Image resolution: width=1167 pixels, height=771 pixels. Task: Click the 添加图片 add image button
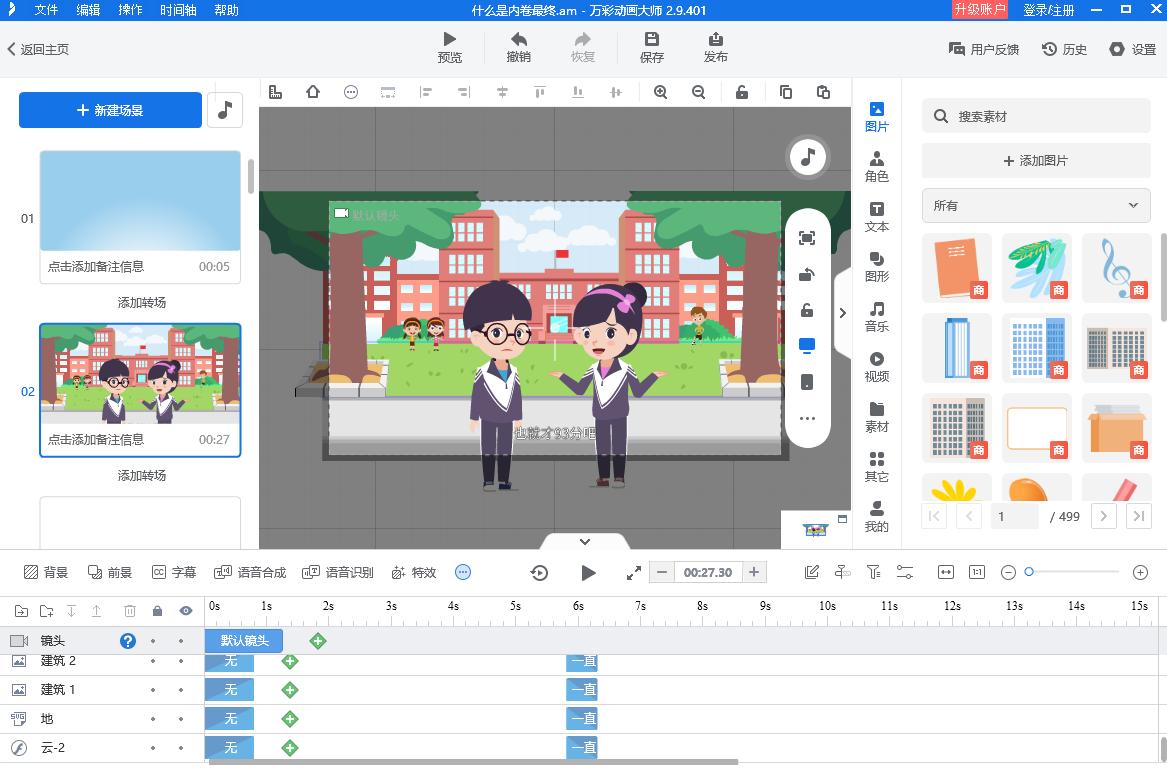(x=1035, y=160)
